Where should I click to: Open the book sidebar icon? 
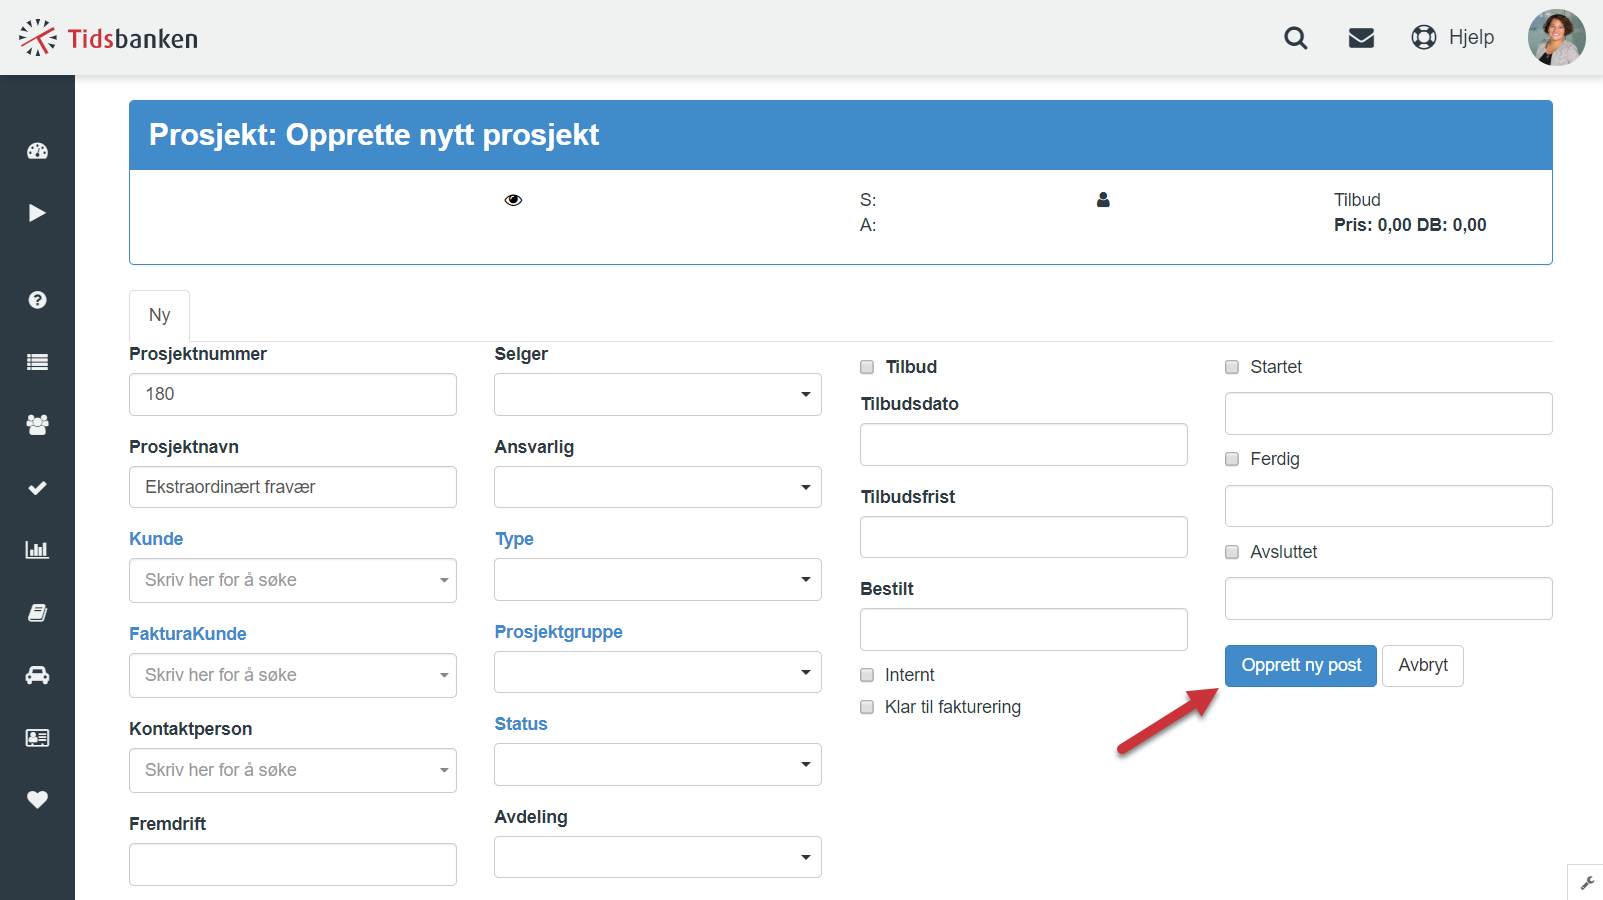[37, 613]
